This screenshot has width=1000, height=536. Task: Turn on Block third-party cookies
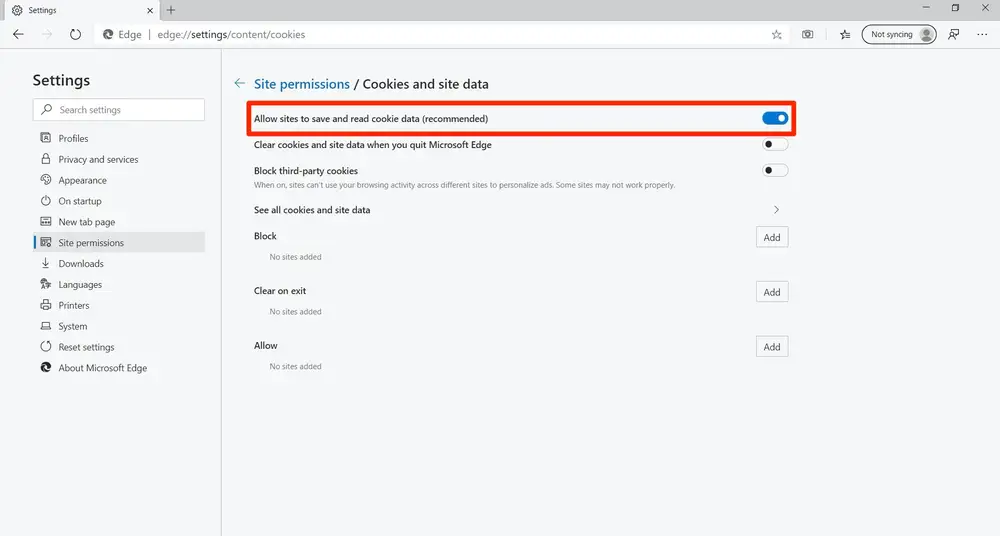(775, 171)
